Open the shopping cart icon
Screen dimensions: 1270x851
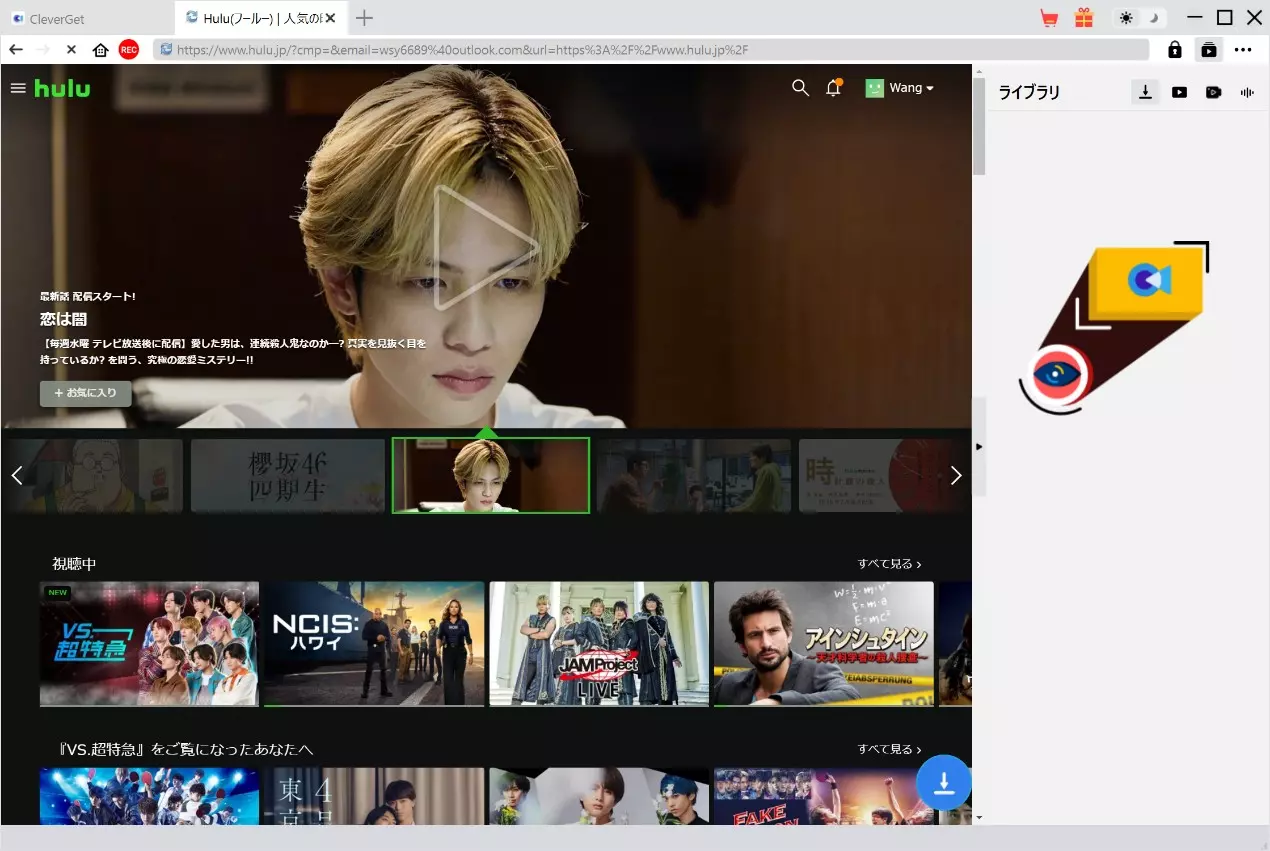tap(1049, 18)
